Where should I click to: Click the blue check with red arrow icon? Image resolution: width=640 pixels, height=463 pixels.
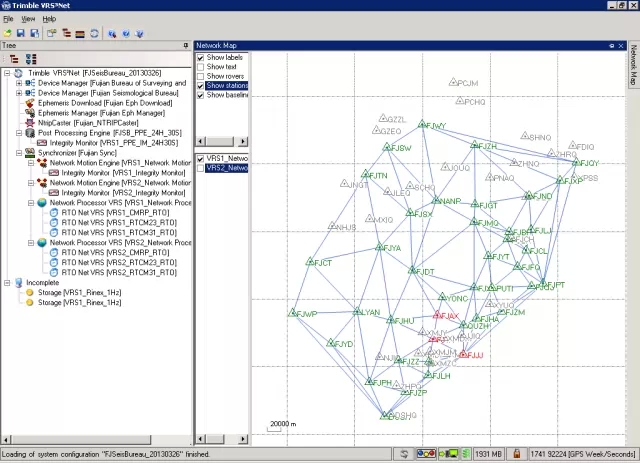(112, 33)
